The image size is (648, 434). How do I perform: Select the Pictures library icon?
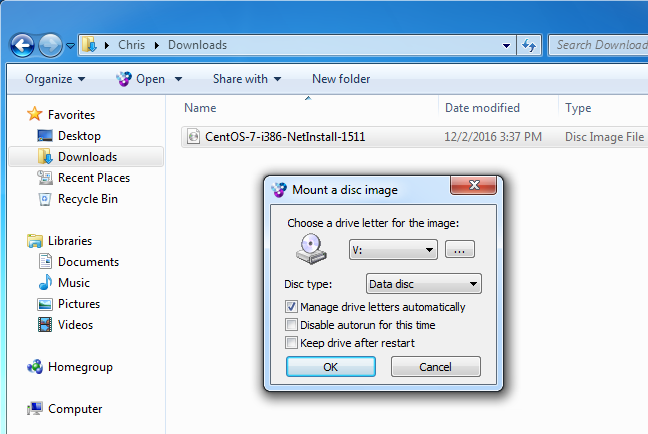pyautogui.click(x=44, y=304)
